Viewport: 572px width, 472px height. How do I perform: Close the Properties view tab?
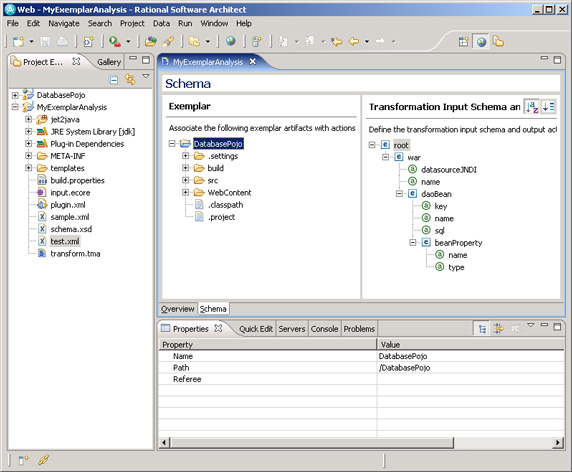[x=218, y=328]
